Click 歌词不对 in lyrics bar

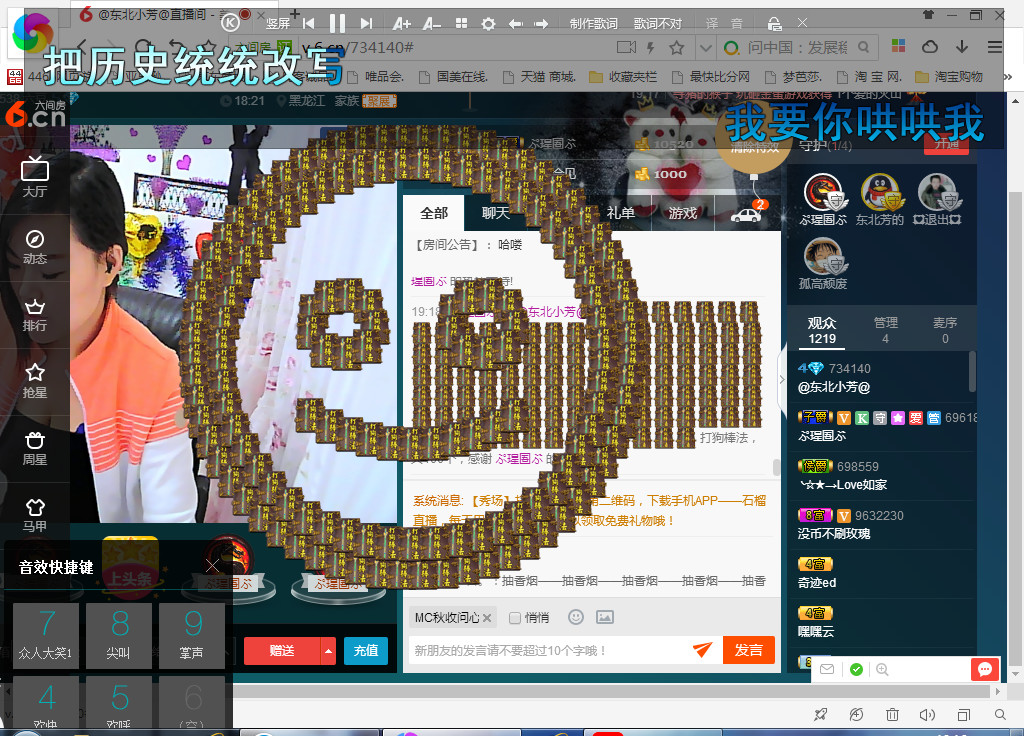(x=658, y=24)
